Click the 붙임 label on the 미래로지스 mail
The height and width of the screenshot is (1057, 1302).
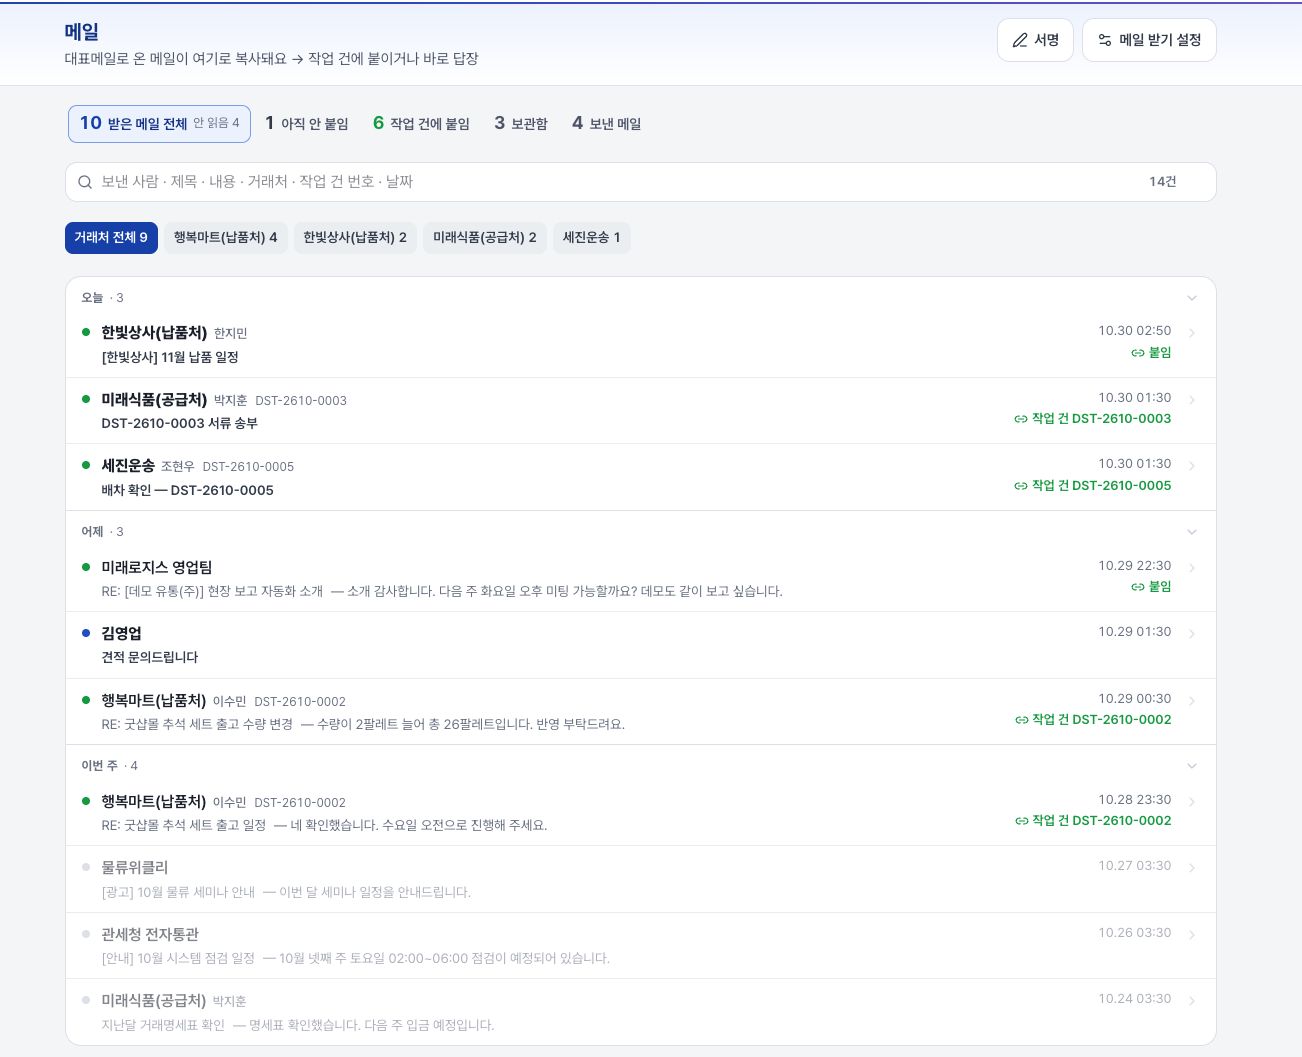1160,587
